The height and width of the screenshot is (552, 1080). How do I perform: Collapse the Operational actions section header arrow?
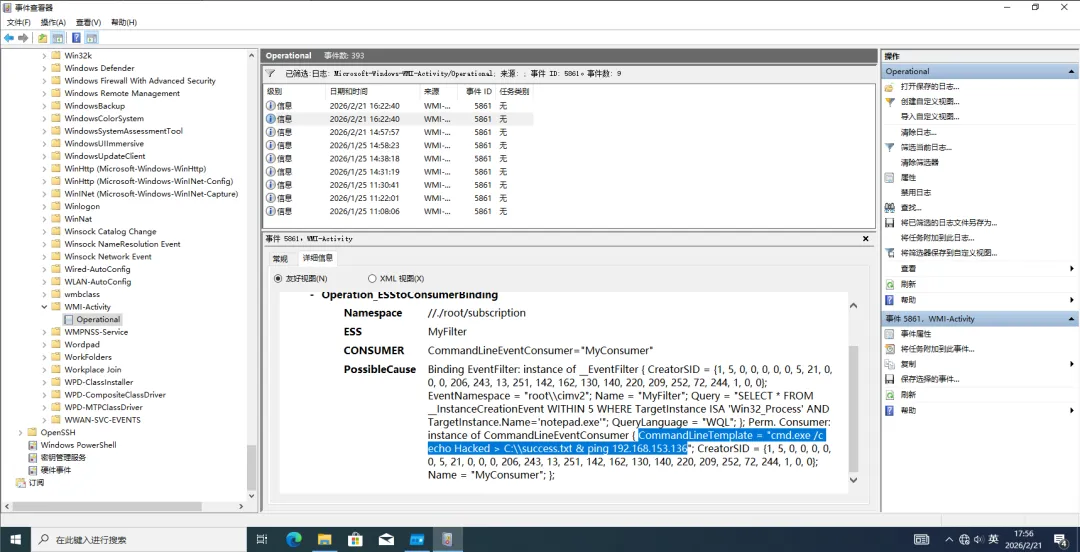[x=1072, y=72]
